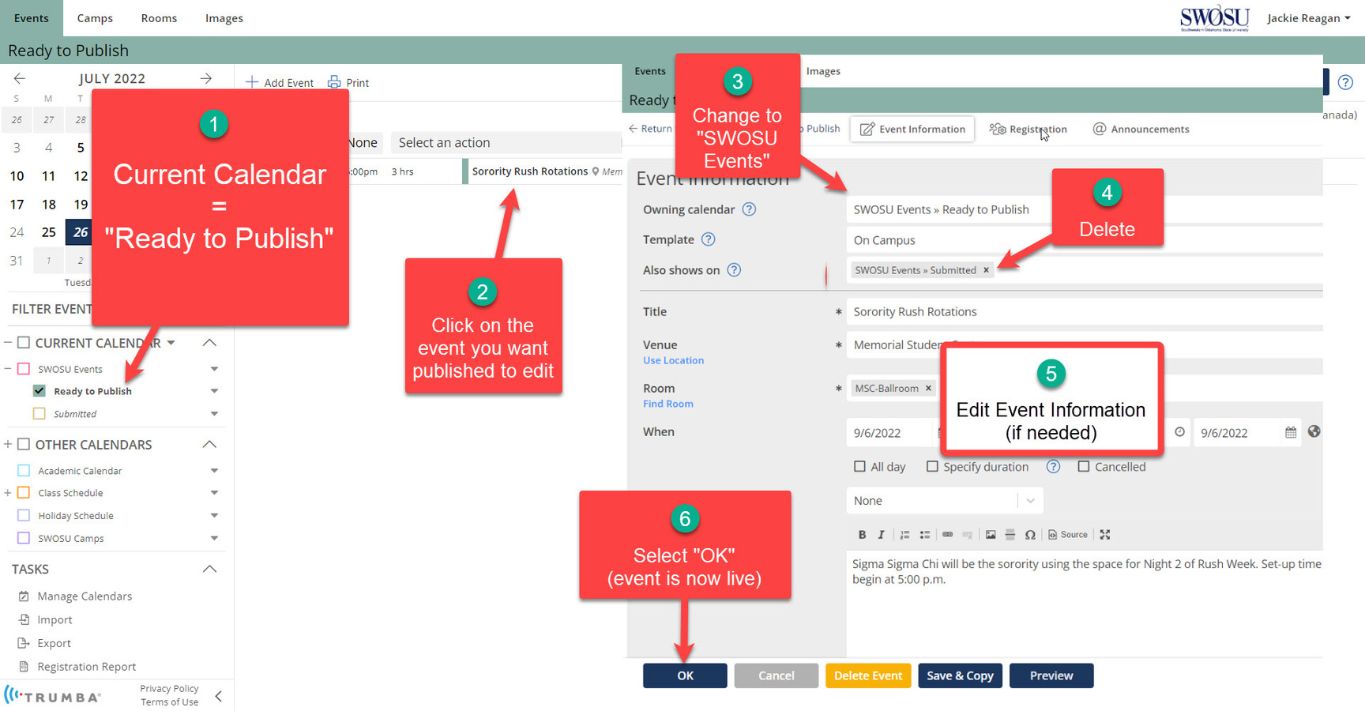Insert a special character (Omega) in the editor
Screen dimensions: 1366x711
(x=1030, y=535)
